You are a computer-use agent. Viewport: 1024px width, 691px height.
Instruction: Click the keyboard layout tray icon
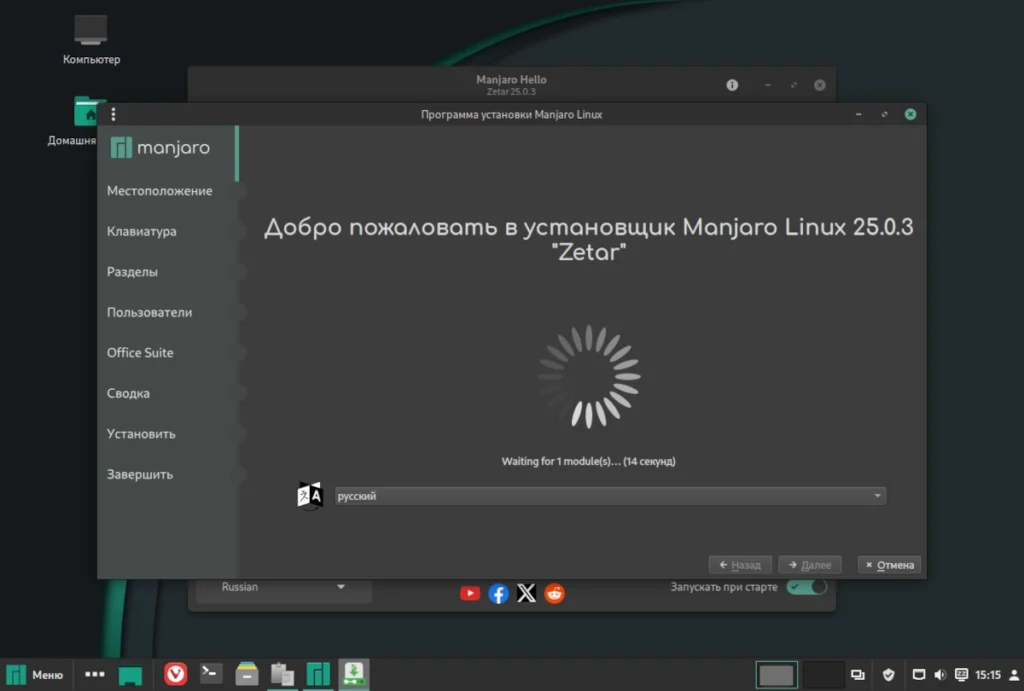[x=961, y=675]
